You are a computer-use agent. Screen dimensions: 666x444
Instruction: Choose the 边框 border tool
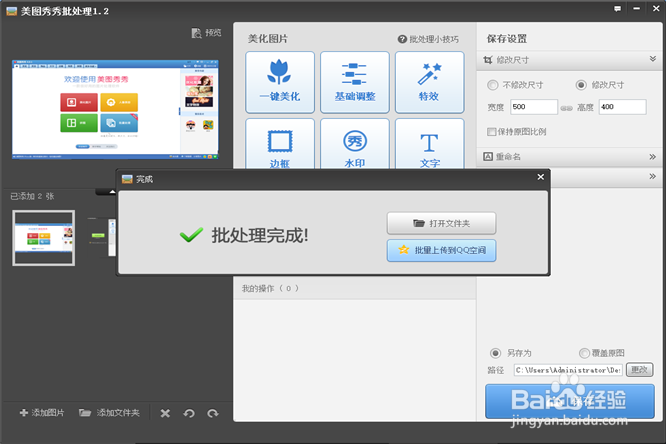point(280,144)
